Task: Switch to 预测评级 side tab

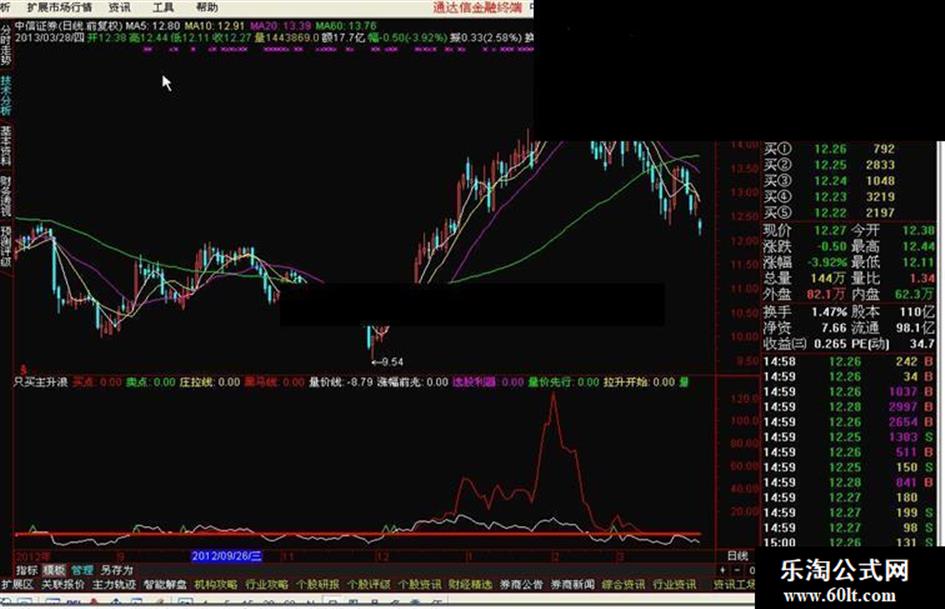Action: point(5,246)
